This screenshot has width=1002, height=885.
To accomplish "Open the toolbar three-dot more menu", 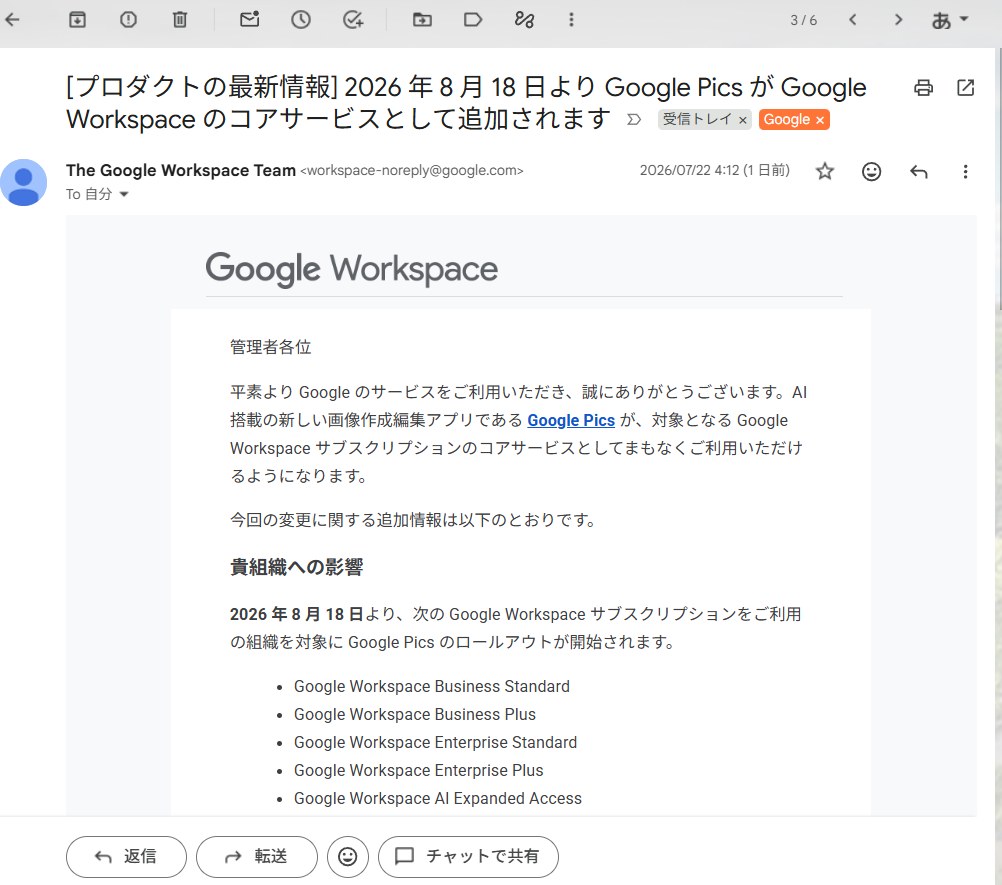I will [571, 20].
